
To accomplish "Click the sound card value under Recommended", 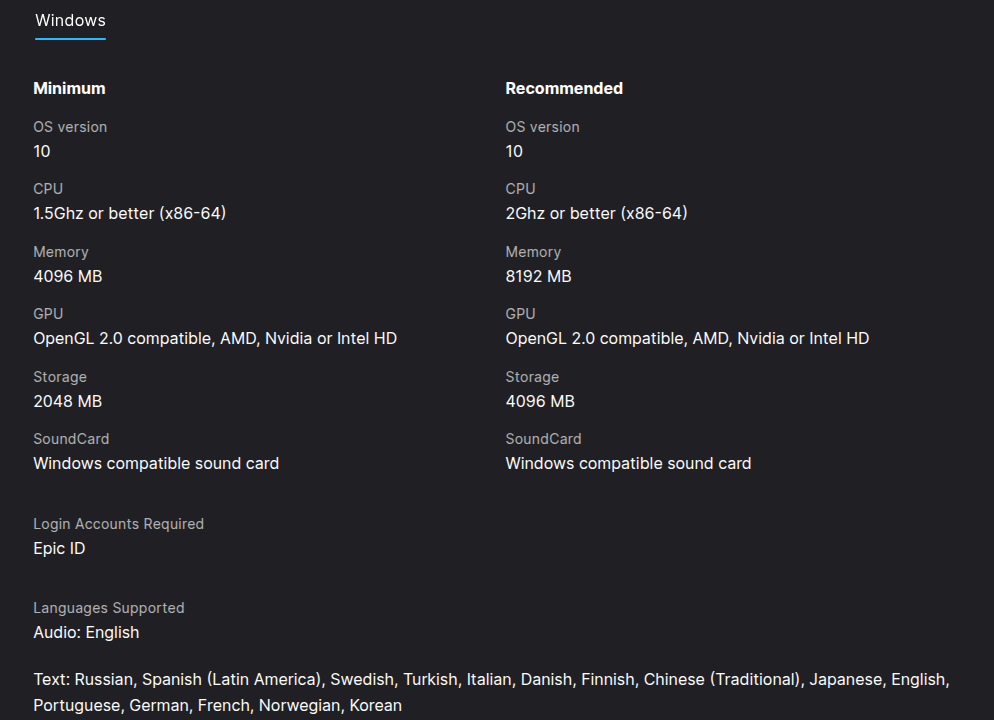I will 628,463.
